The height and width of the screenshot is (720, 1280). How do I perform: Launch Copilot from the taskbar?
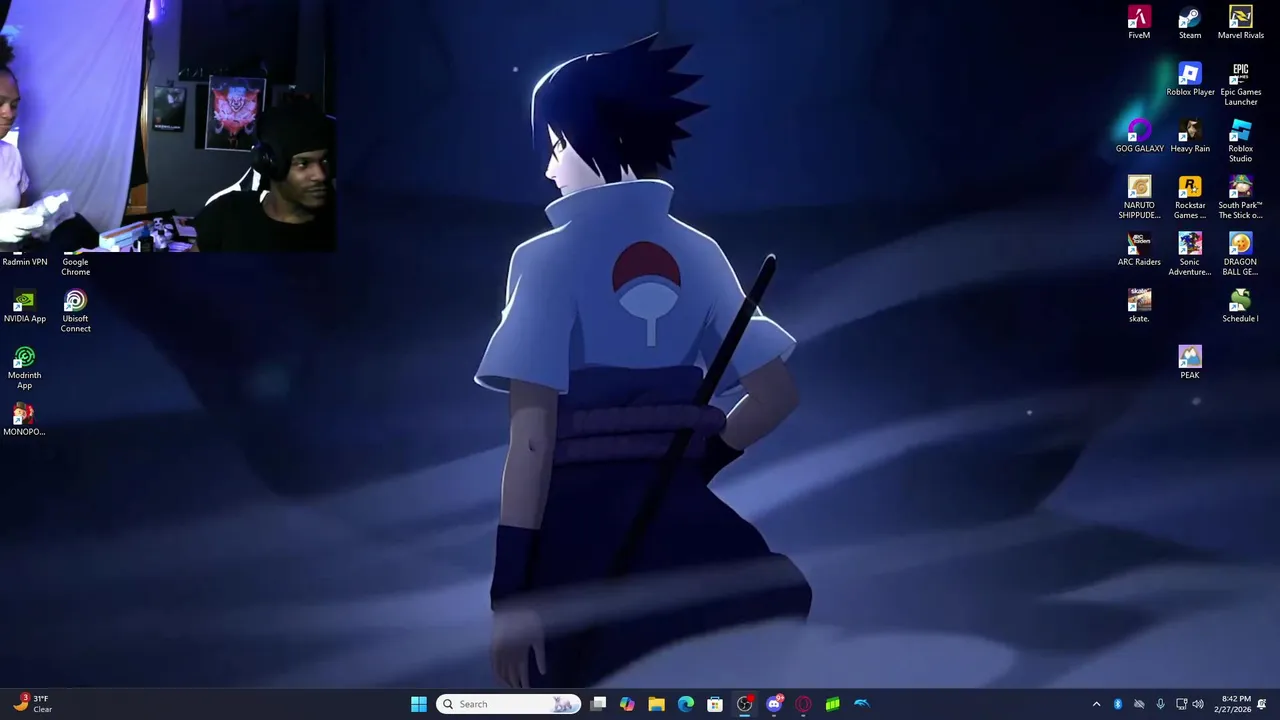(627, 704)
